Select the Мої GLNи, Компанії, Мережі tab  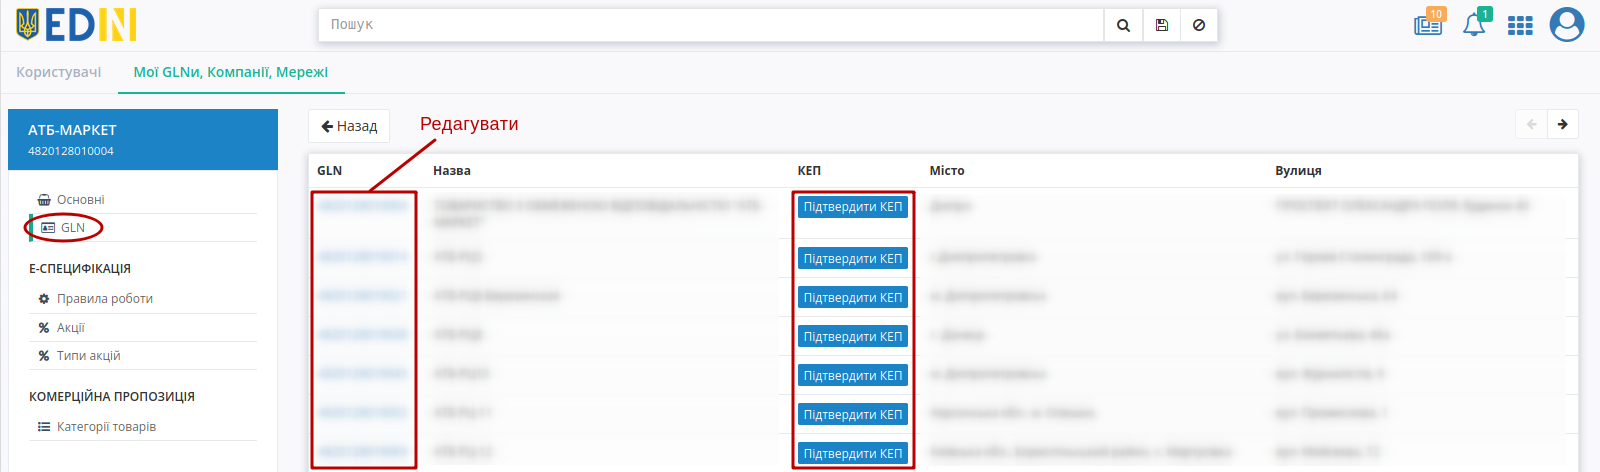(231, 72)
